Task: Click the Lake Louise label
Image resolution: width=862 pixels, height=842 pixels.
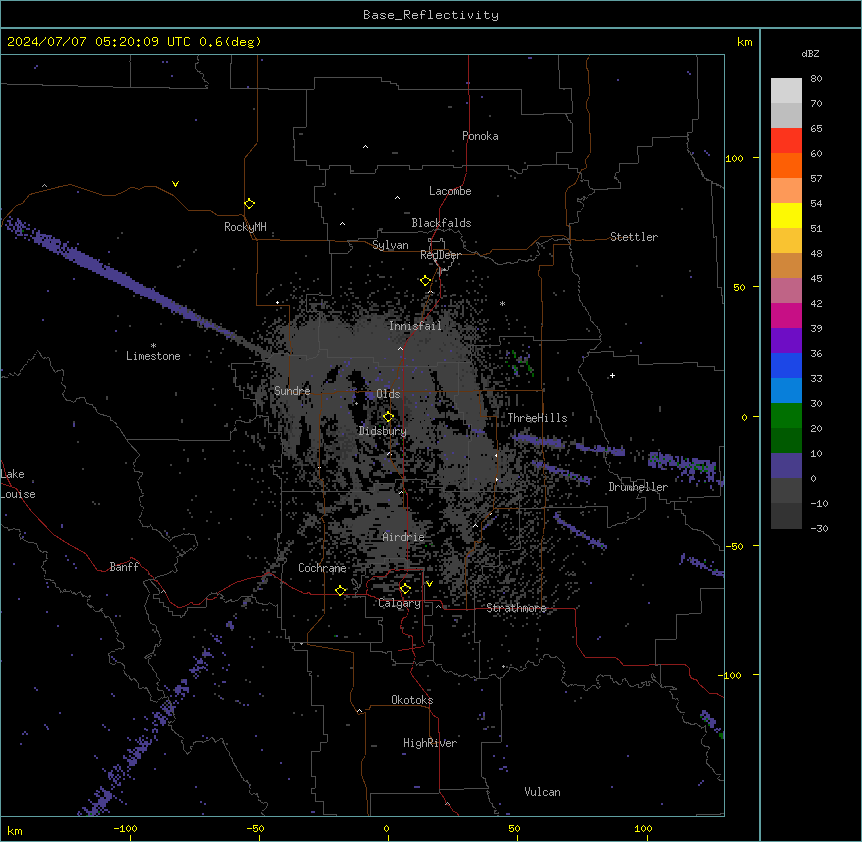Action: pyautogui.click(x=18, y=484)
